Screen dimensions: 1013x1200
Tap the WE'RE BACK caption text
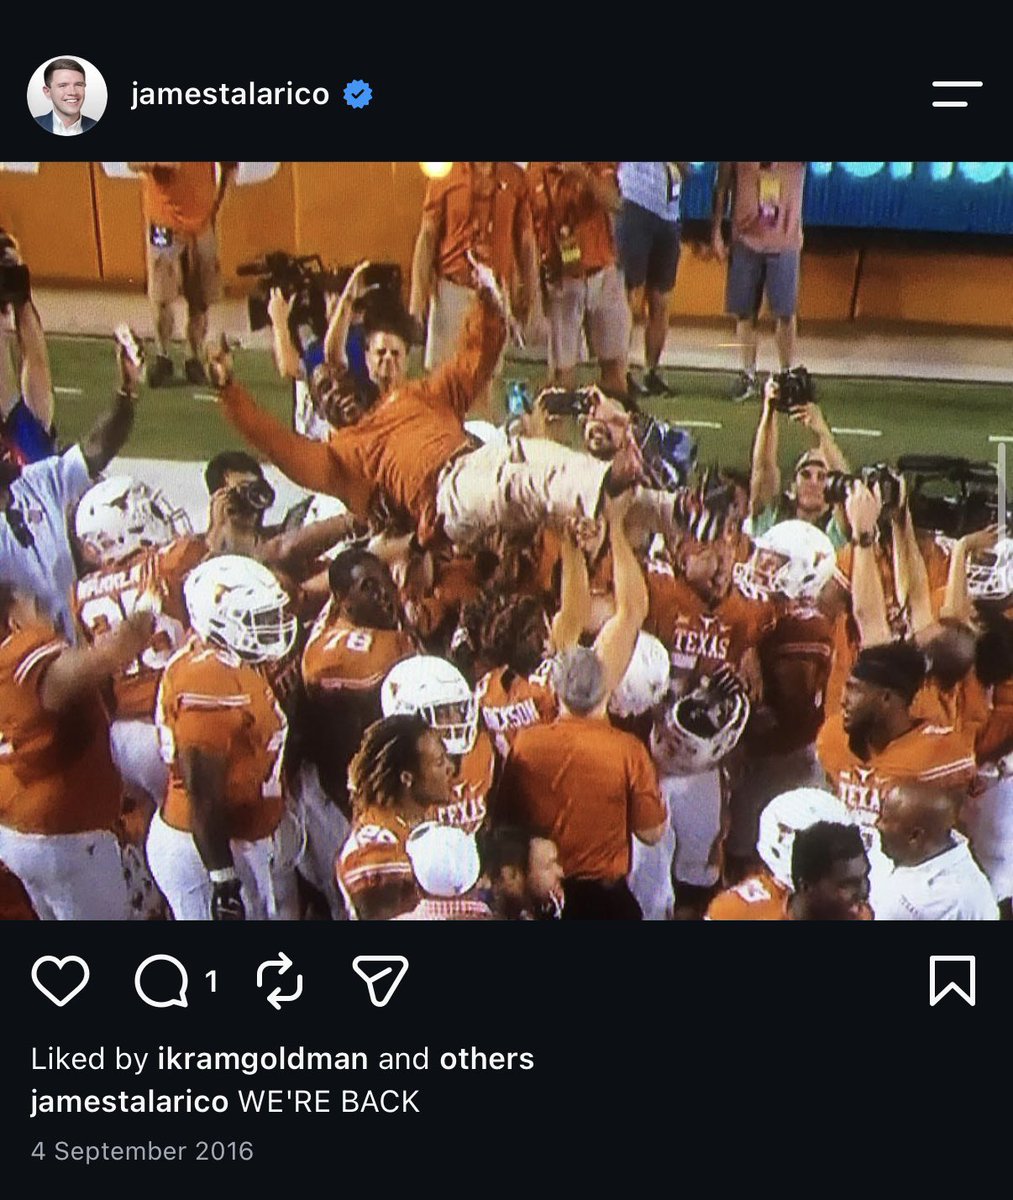[328, 1101]
